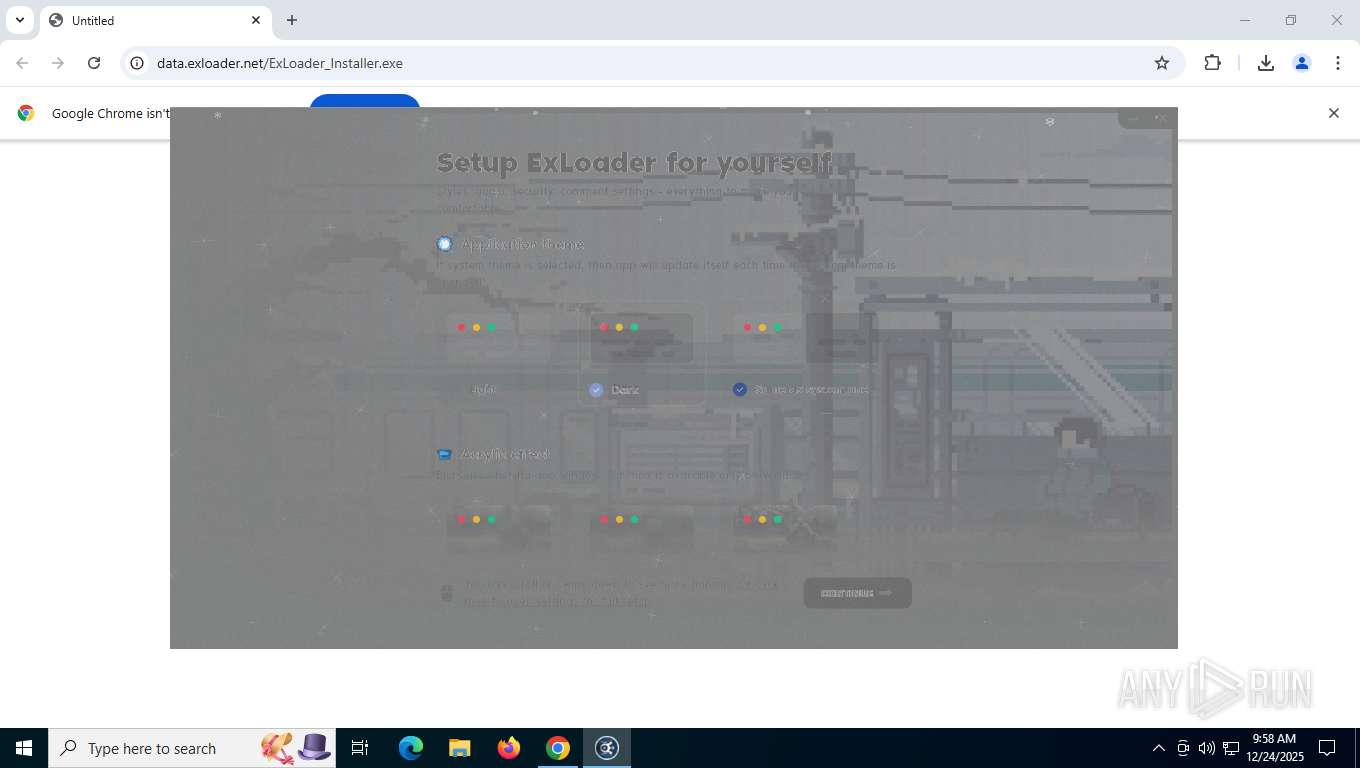Open Task View on taskbar
The image size is (1360, 768).
tap(360, 748)
